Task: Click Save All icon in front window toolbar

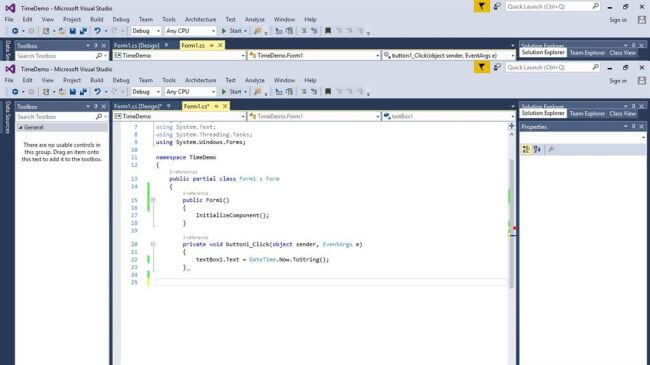Action: [83, 92]
